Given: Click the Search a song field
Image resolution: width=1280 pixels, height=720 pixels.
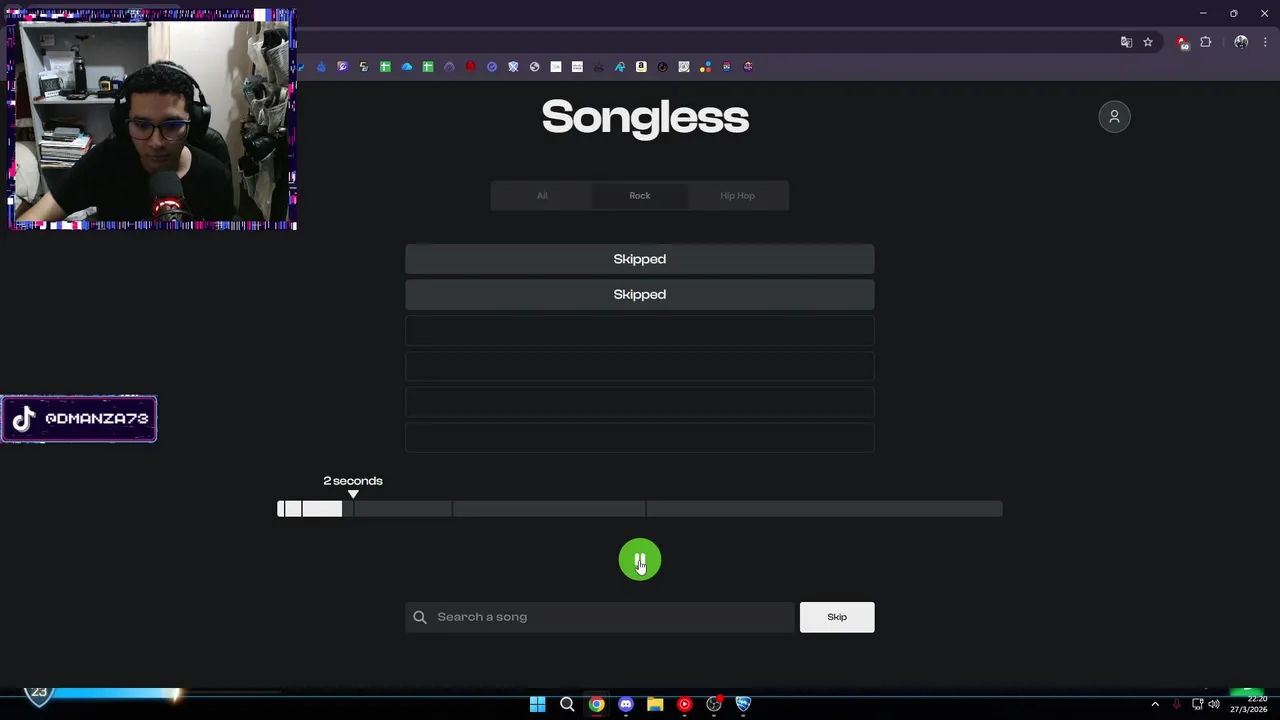Looking at the screenshot, I should [x=600, y=617].
